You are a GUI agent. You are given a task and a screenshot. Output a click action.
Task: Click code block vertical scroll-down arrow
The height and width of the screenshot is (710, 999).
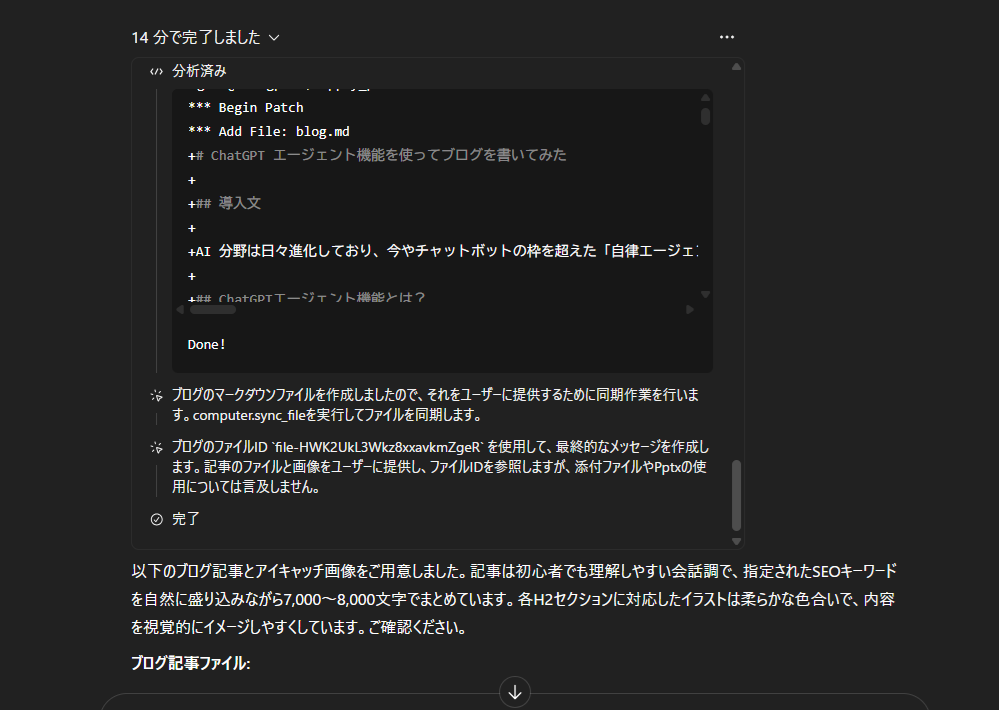(705, 294)
